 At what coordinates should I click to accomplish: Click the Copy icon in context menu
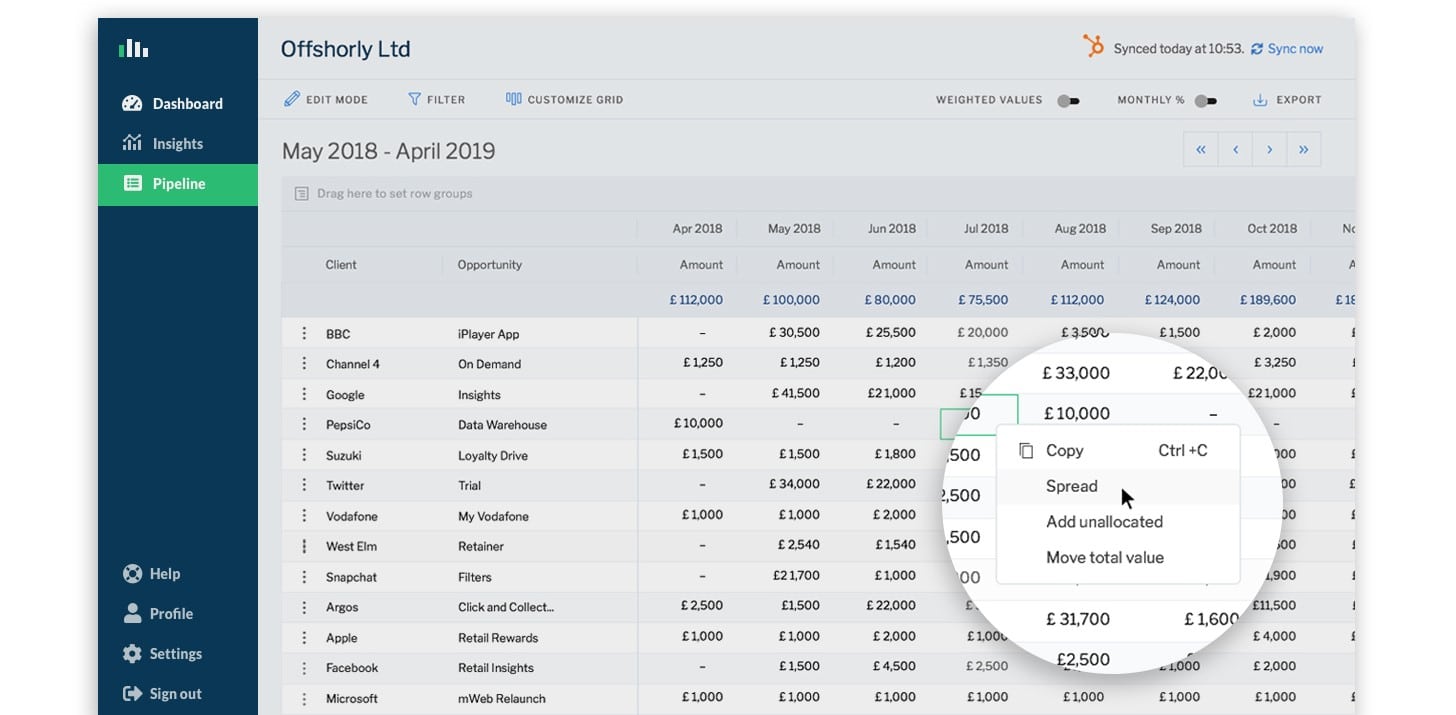click(1025, 451)
